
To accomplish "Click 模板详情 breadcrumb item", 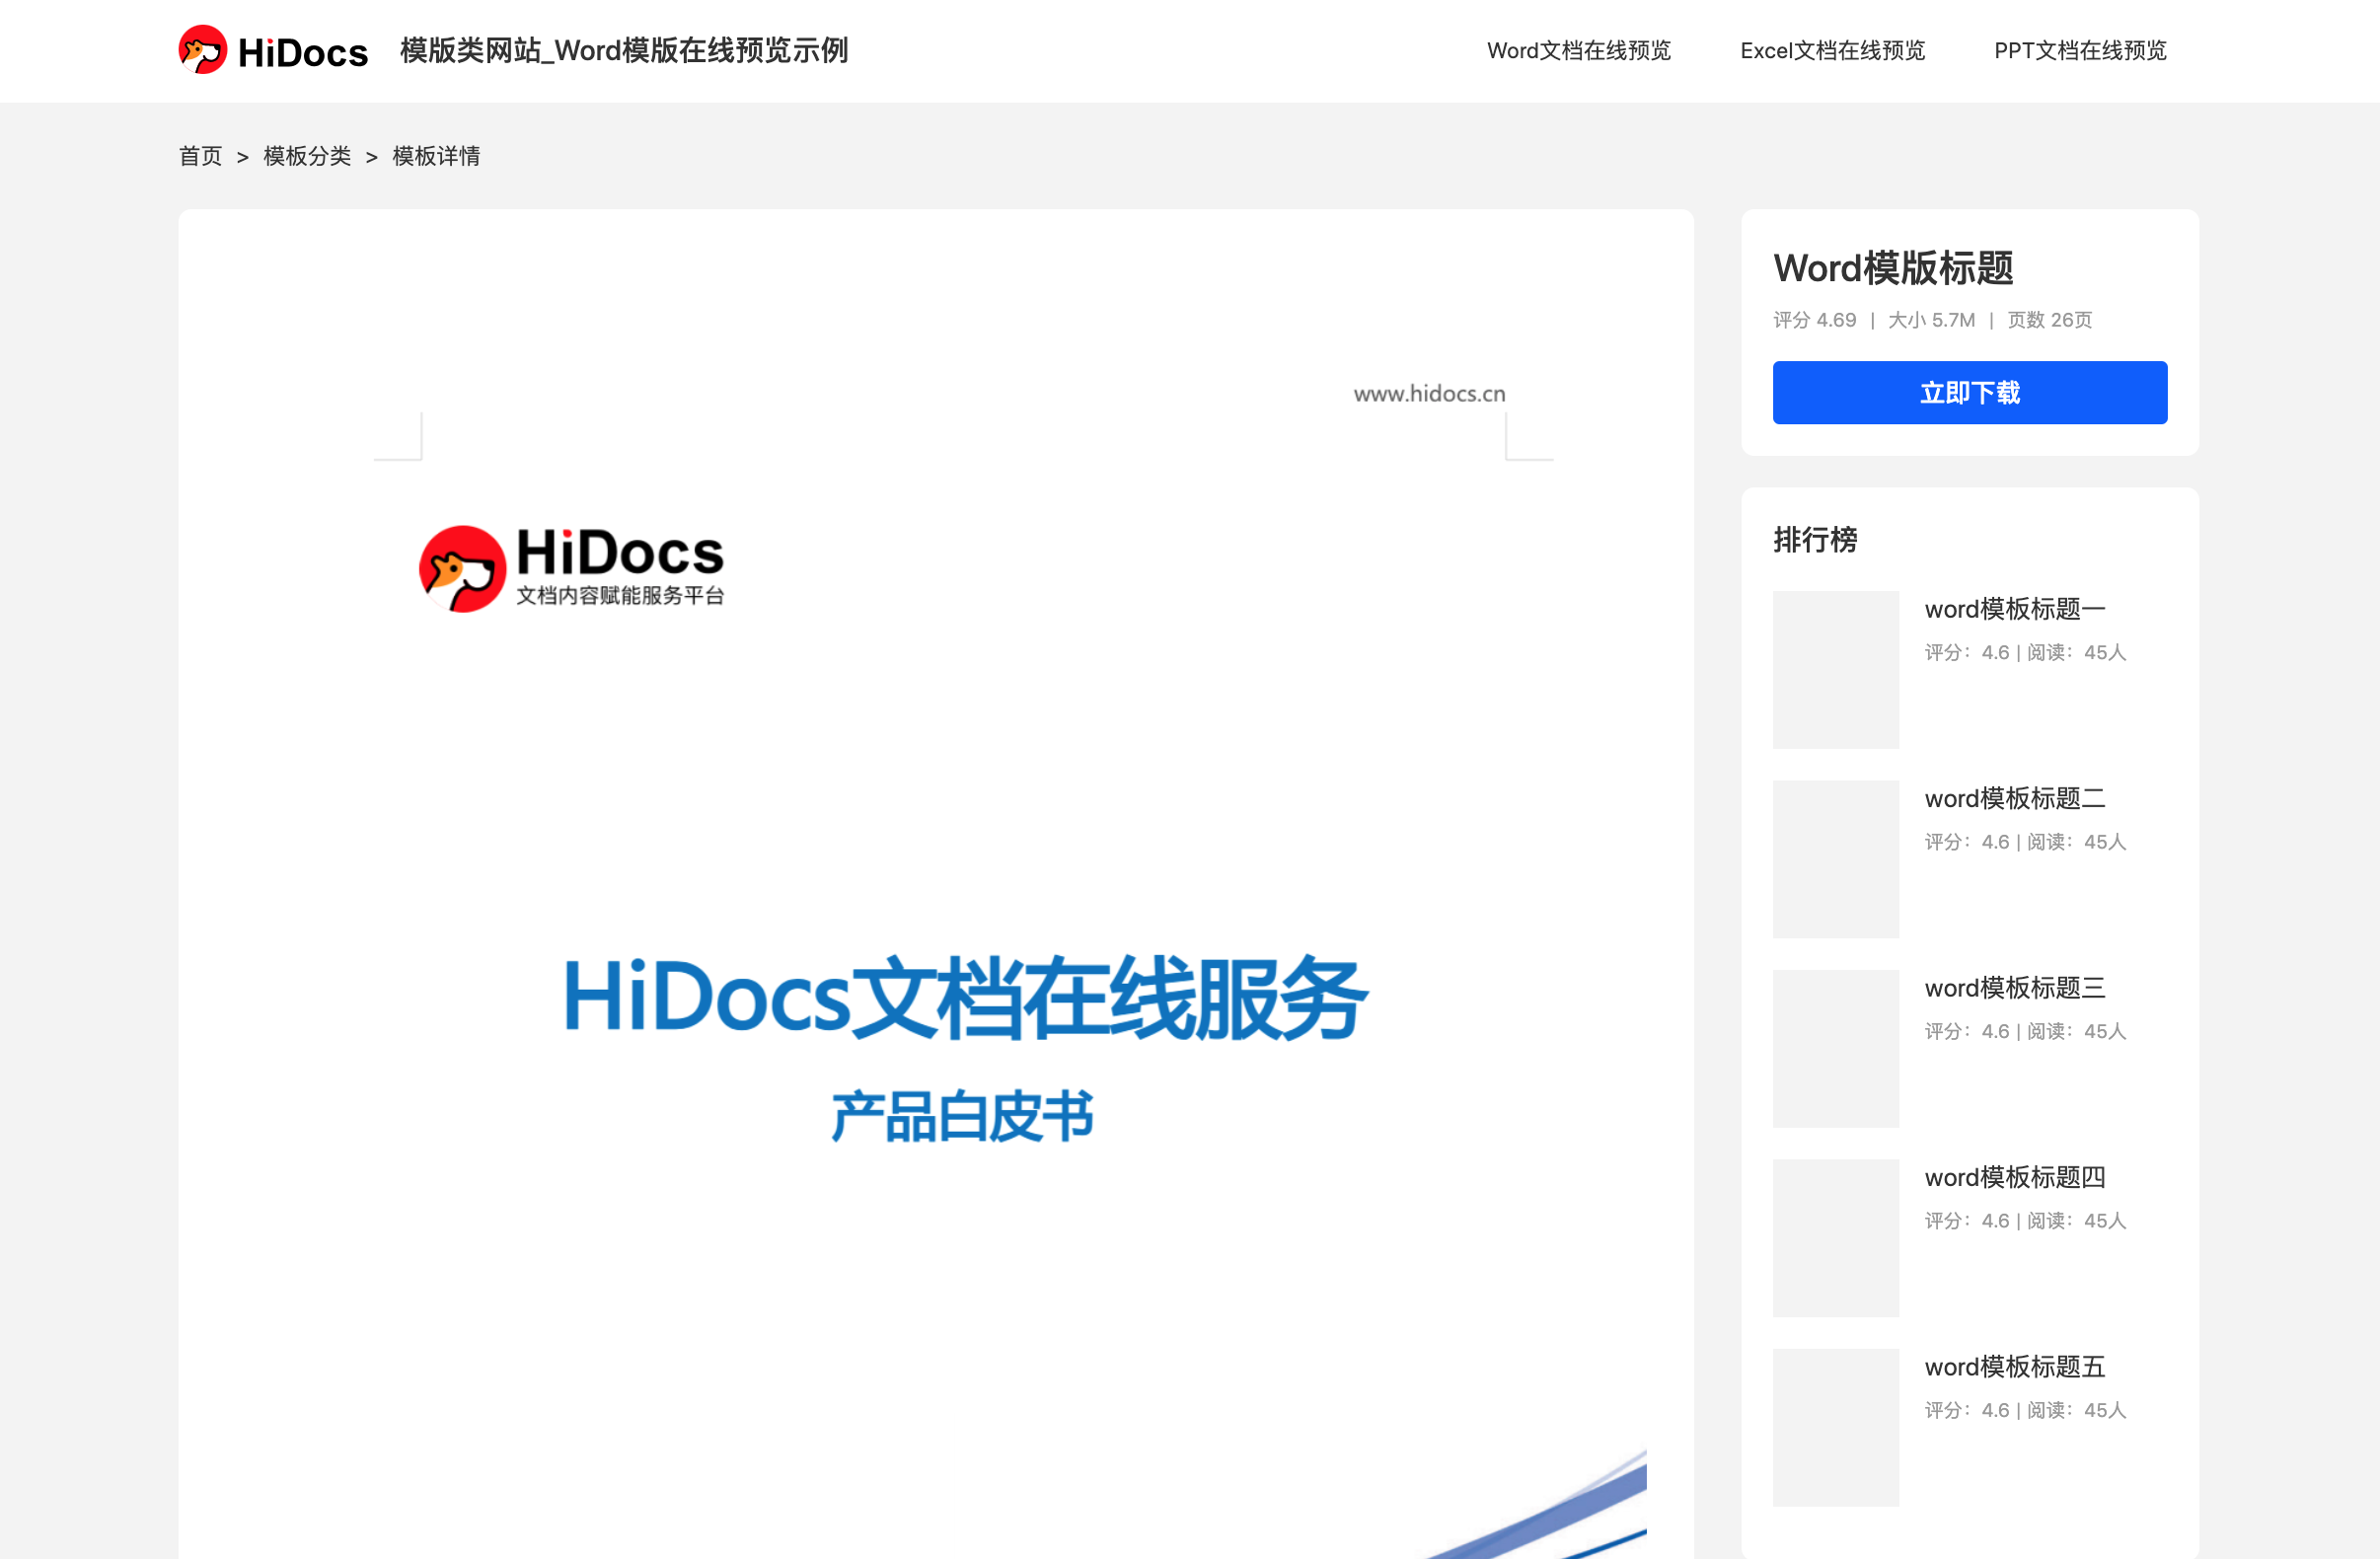I will pyautogui.click(x=436, y=156).
